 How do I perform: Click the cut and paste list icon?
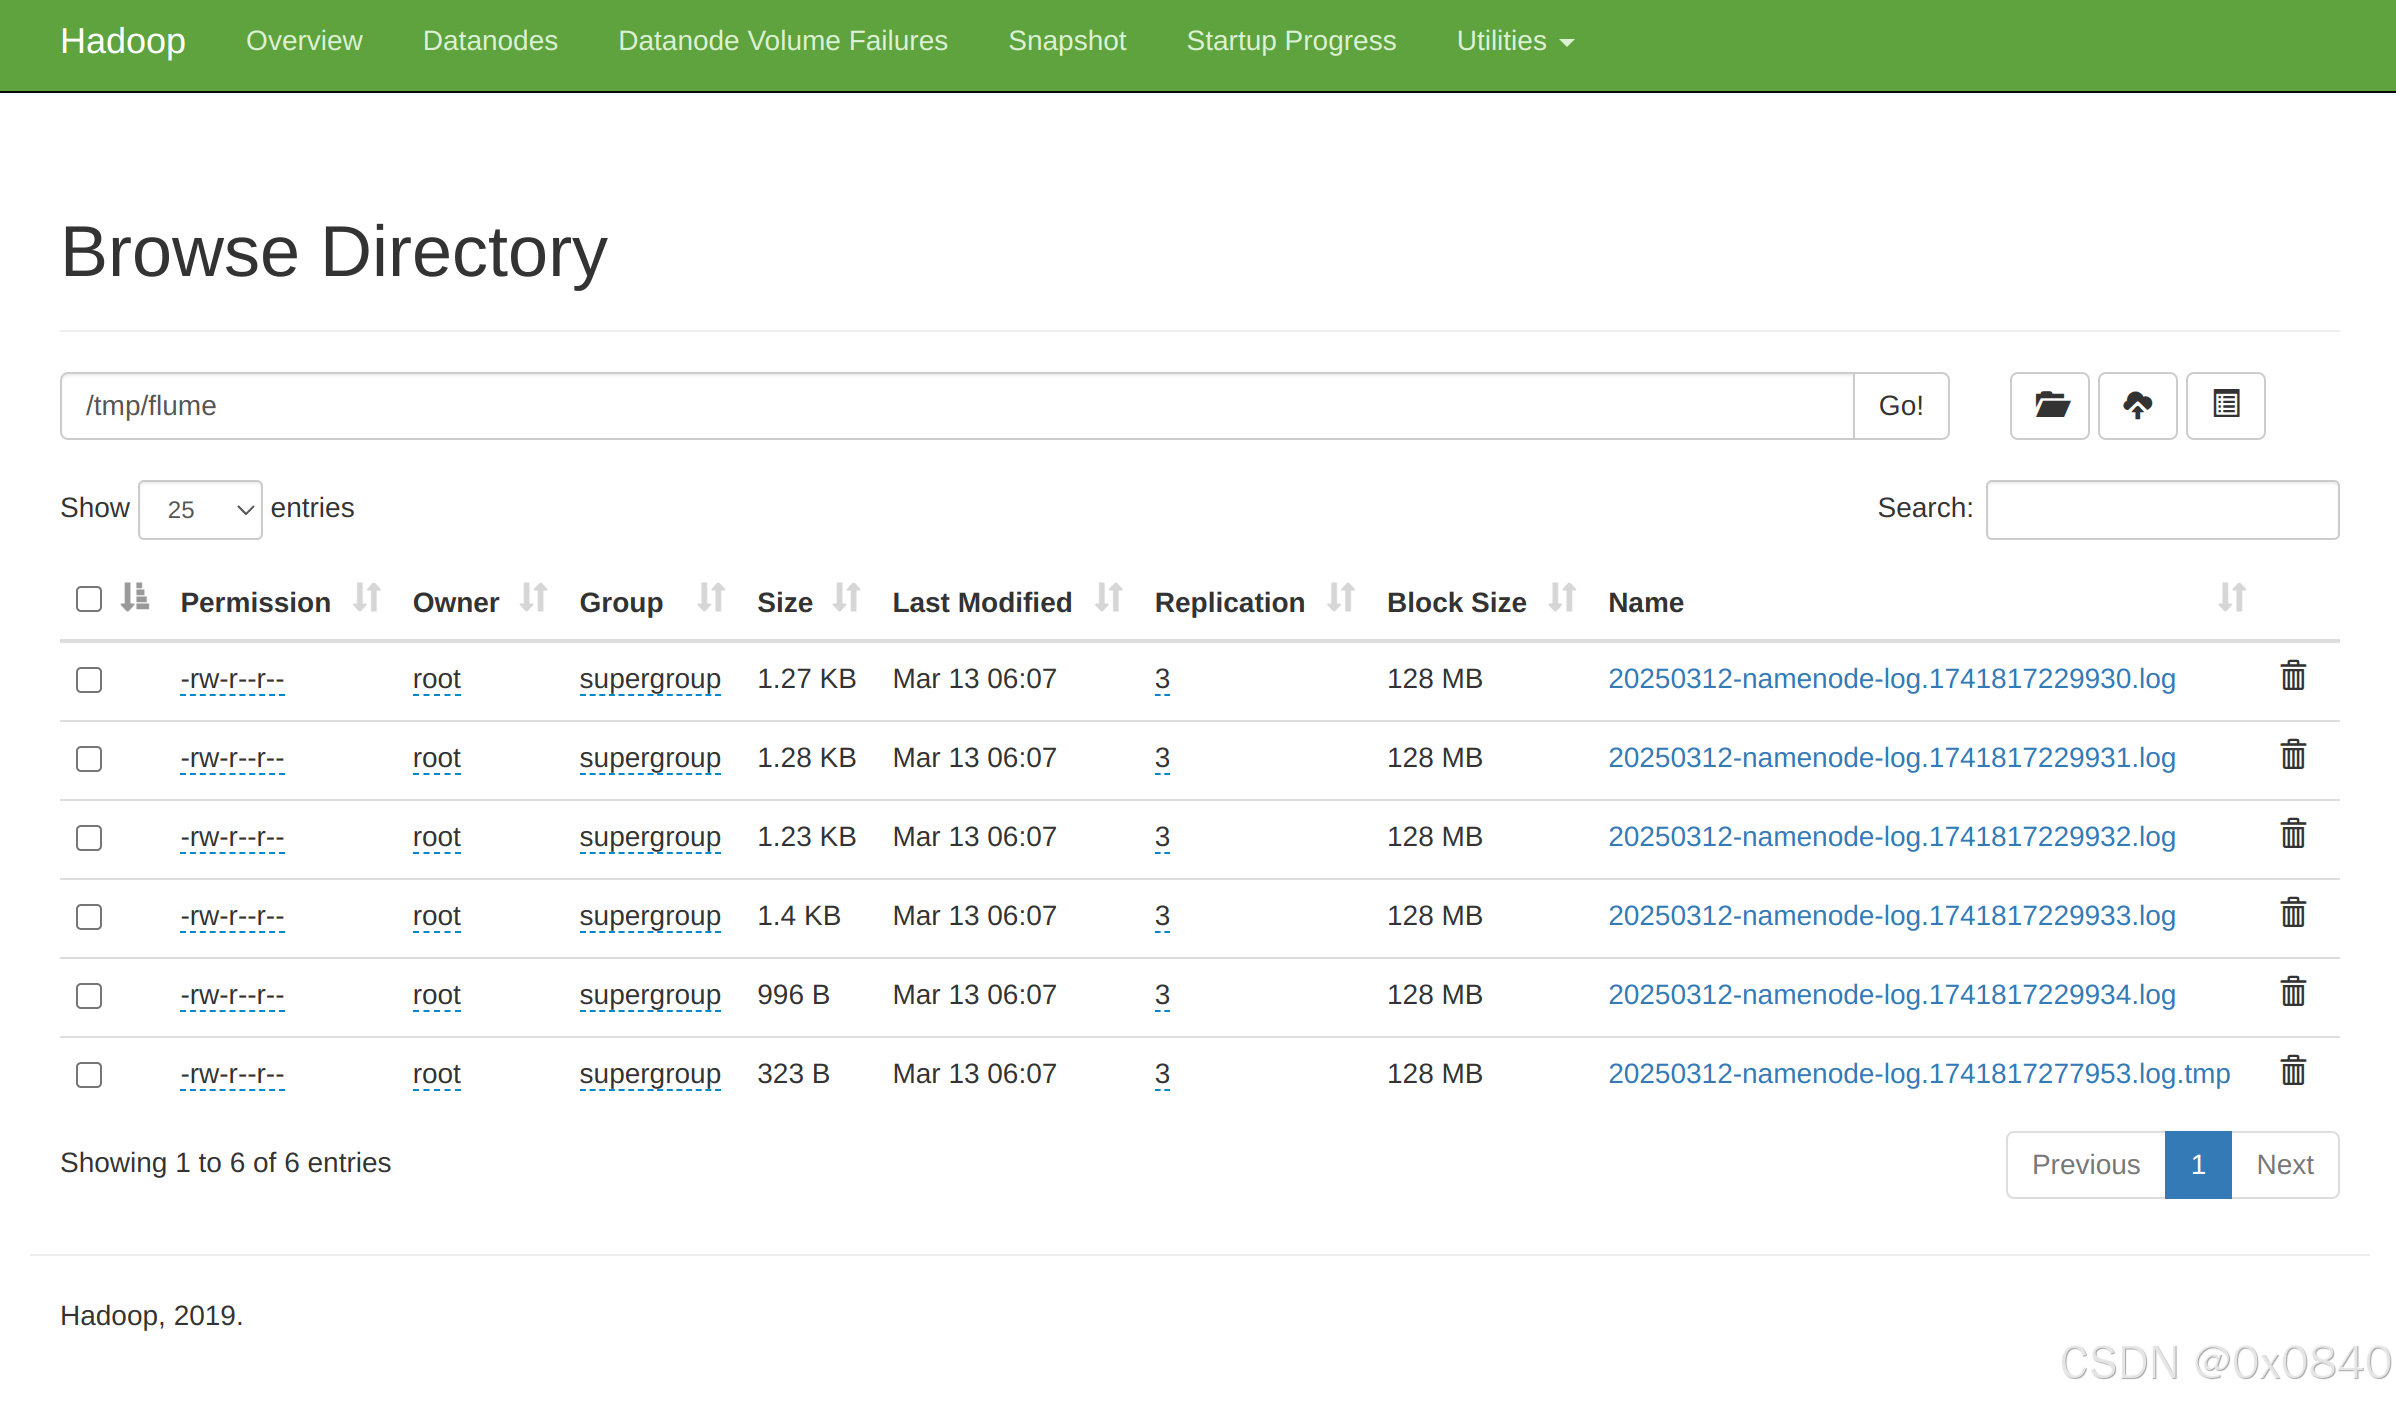coord(2225,406)
